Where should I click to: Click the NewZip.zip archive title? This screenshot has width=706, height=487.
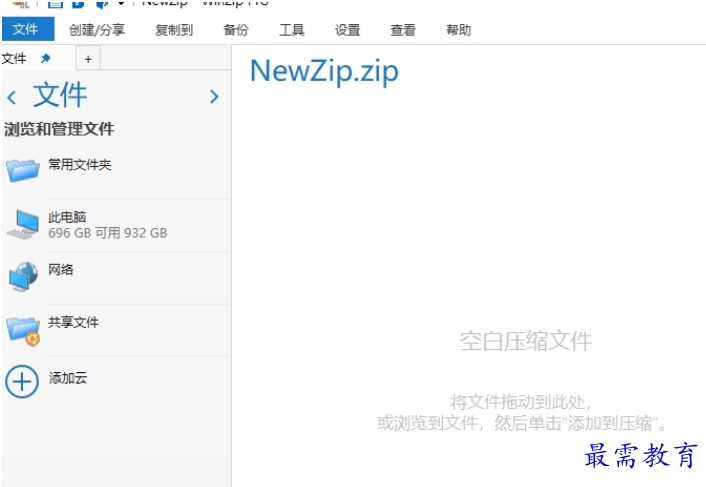(x=324, y=71)
